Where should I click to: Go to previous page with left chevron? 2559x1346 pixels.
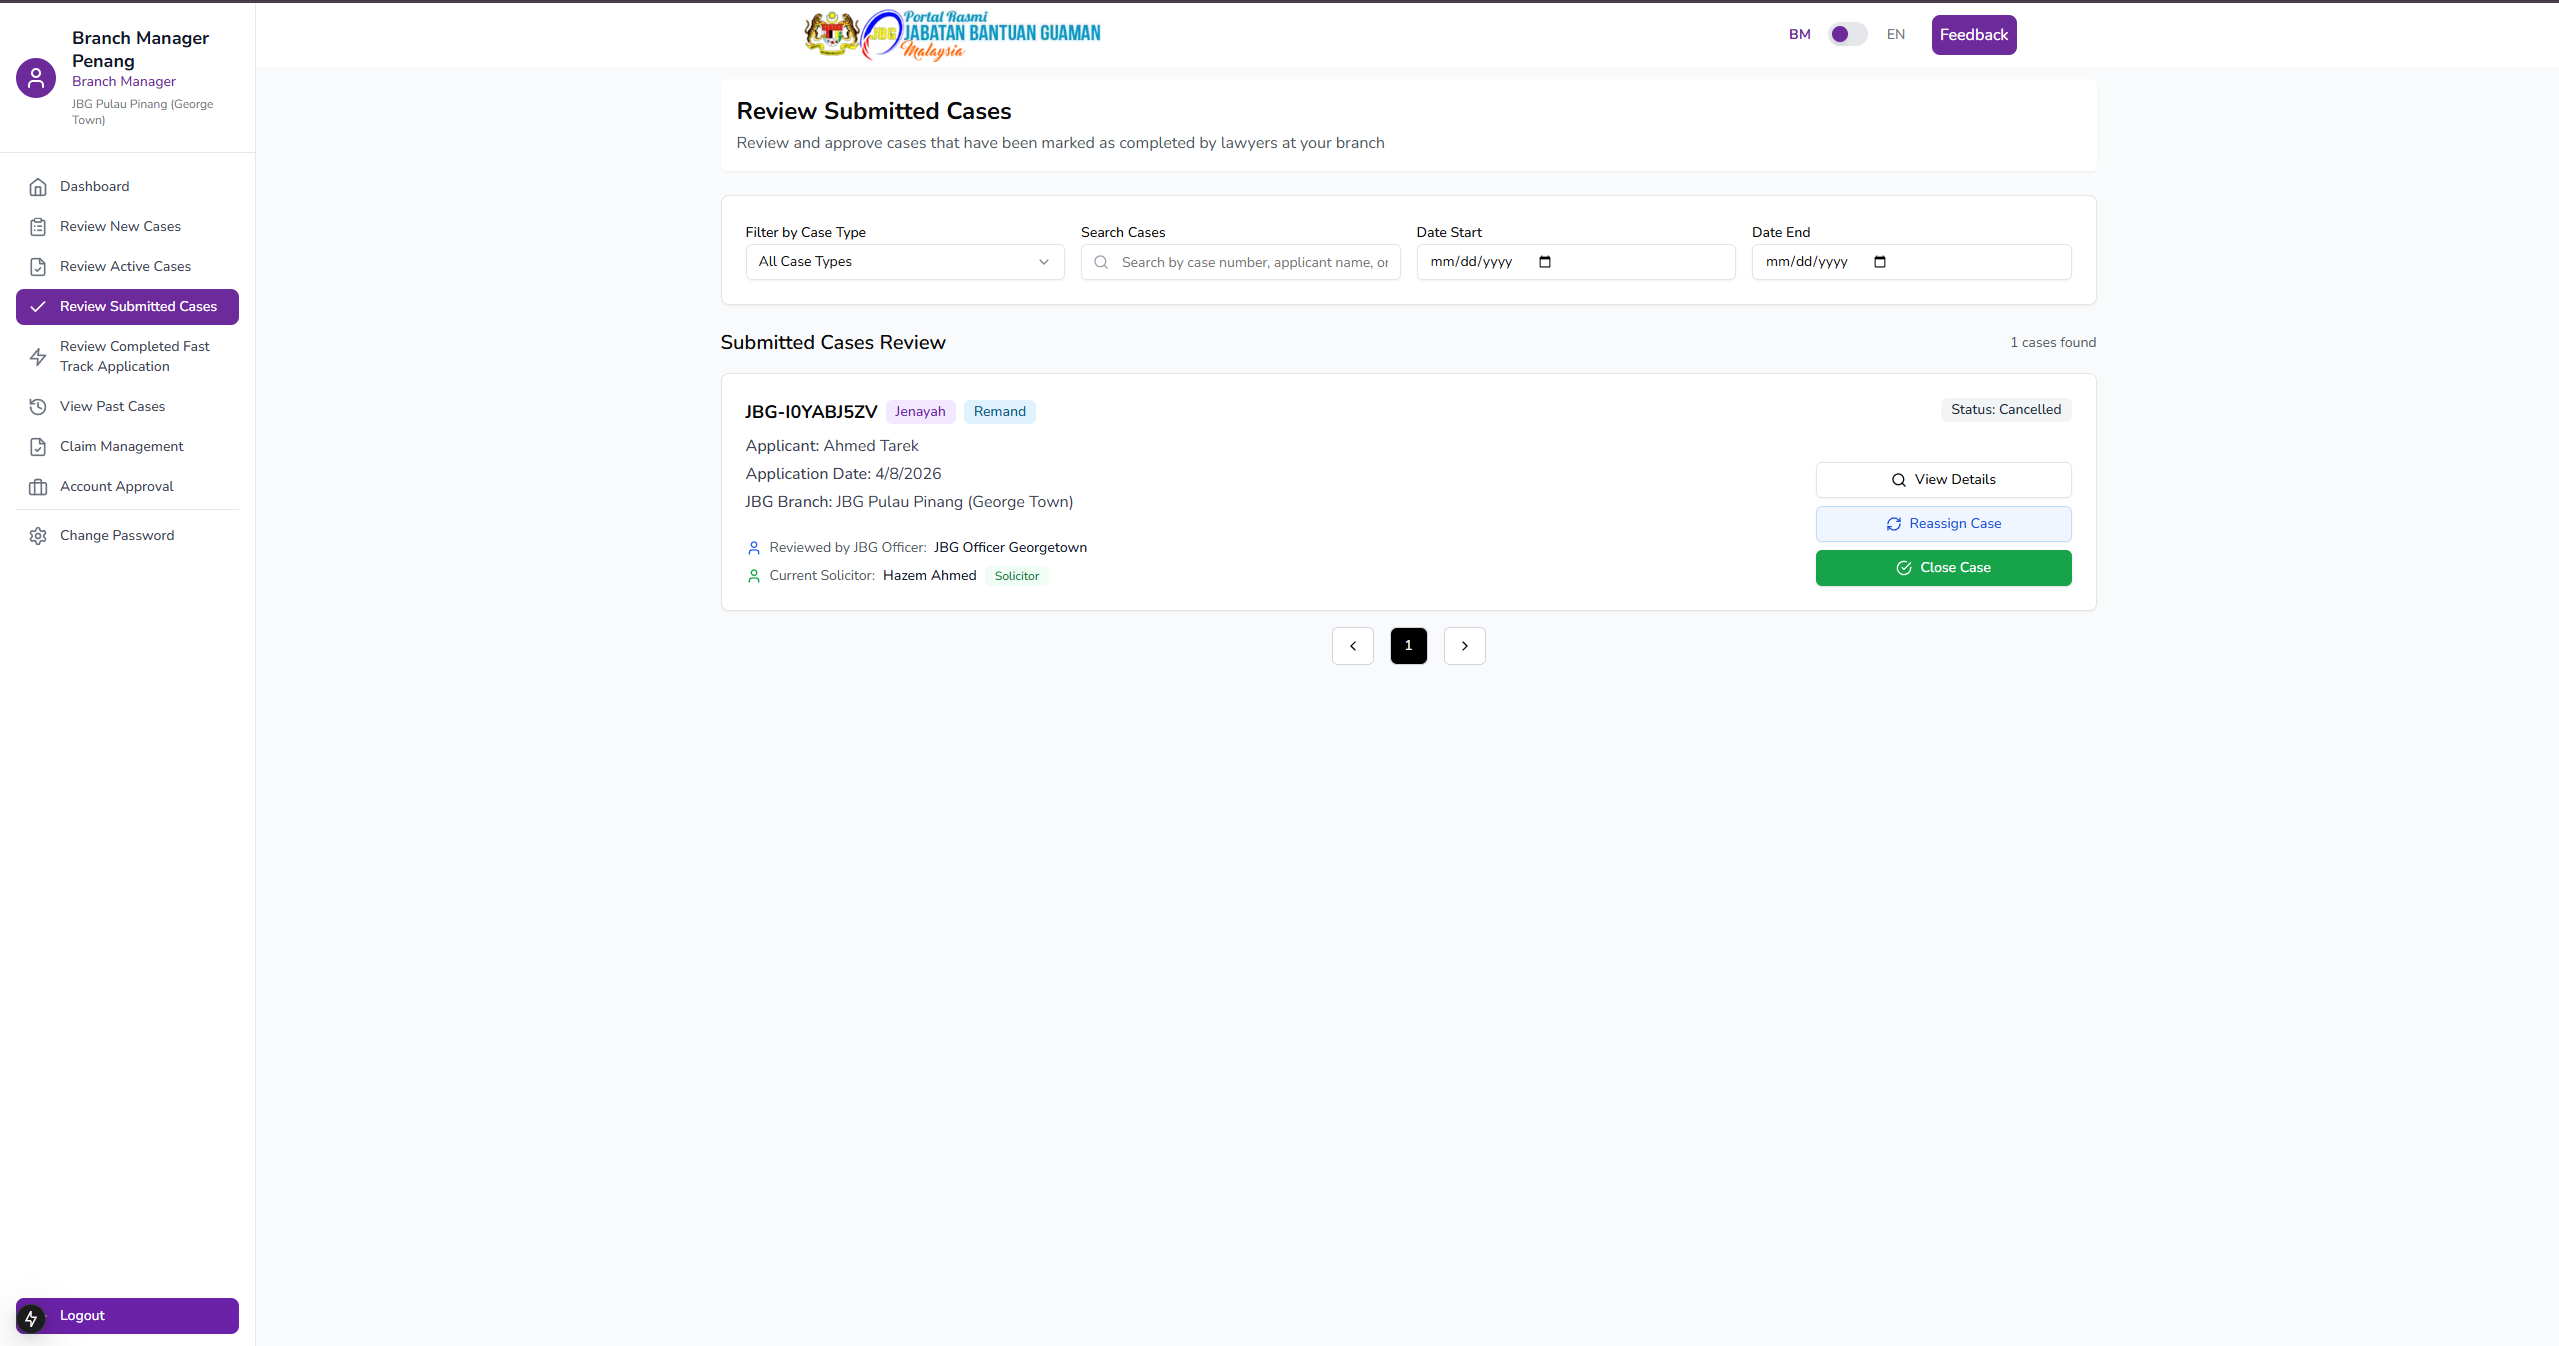[1352, 646]
